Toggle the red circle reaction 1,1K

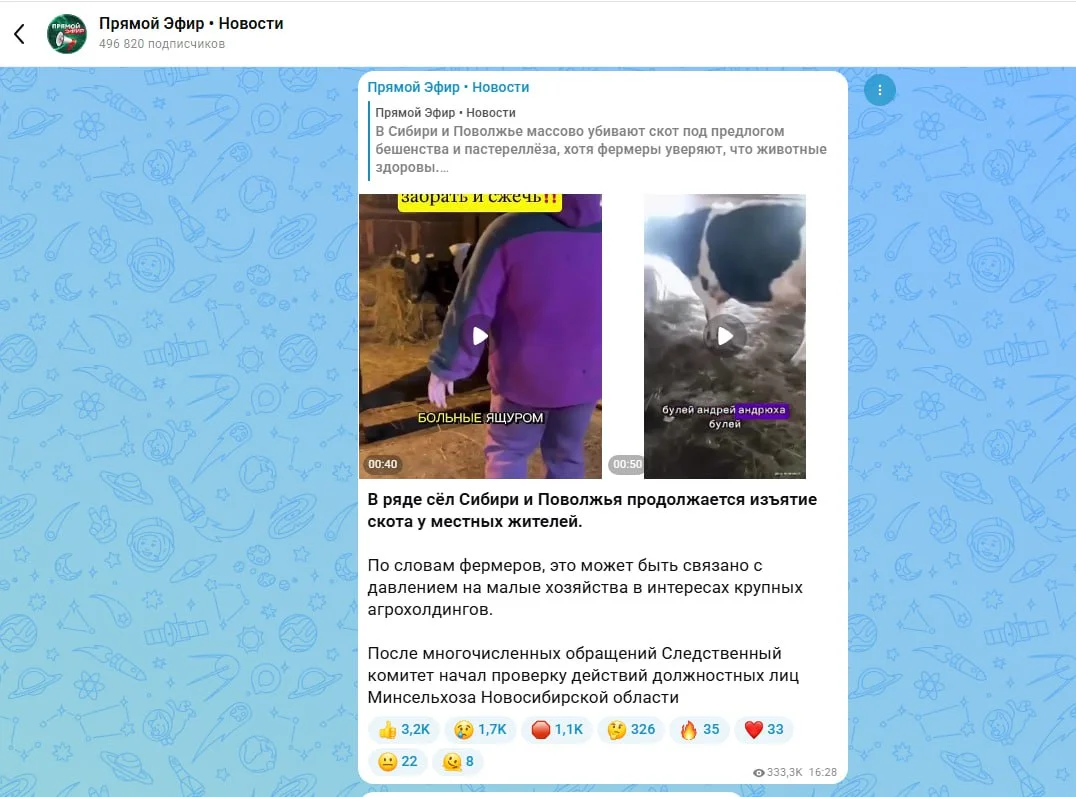point(557,729)
